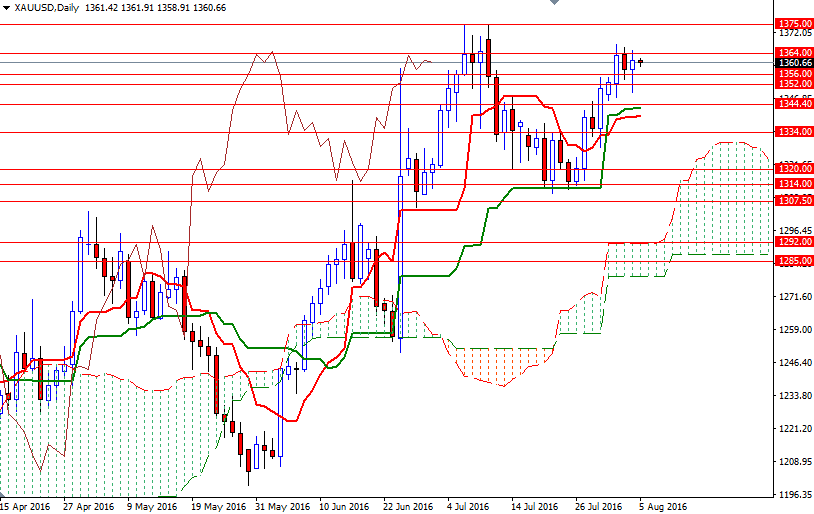This screenshot has width=814, height=514.
Task: Click the 1296.45 price scale value
Action: coord(795,231)
